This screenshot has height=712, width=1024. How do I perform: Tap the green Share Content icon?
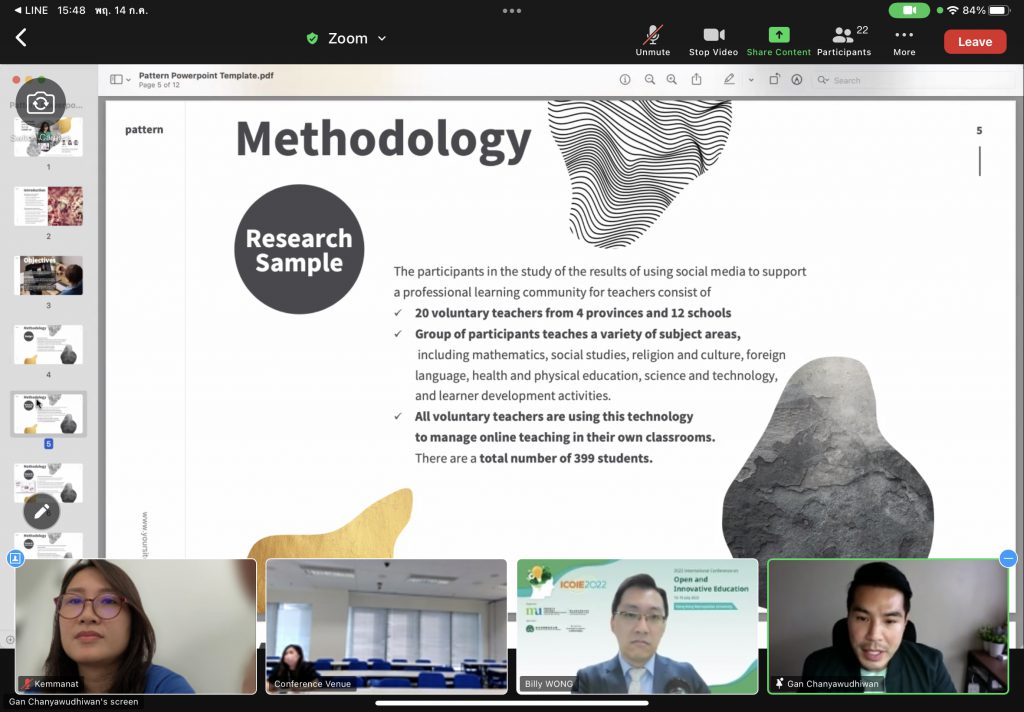click(778, 40)
